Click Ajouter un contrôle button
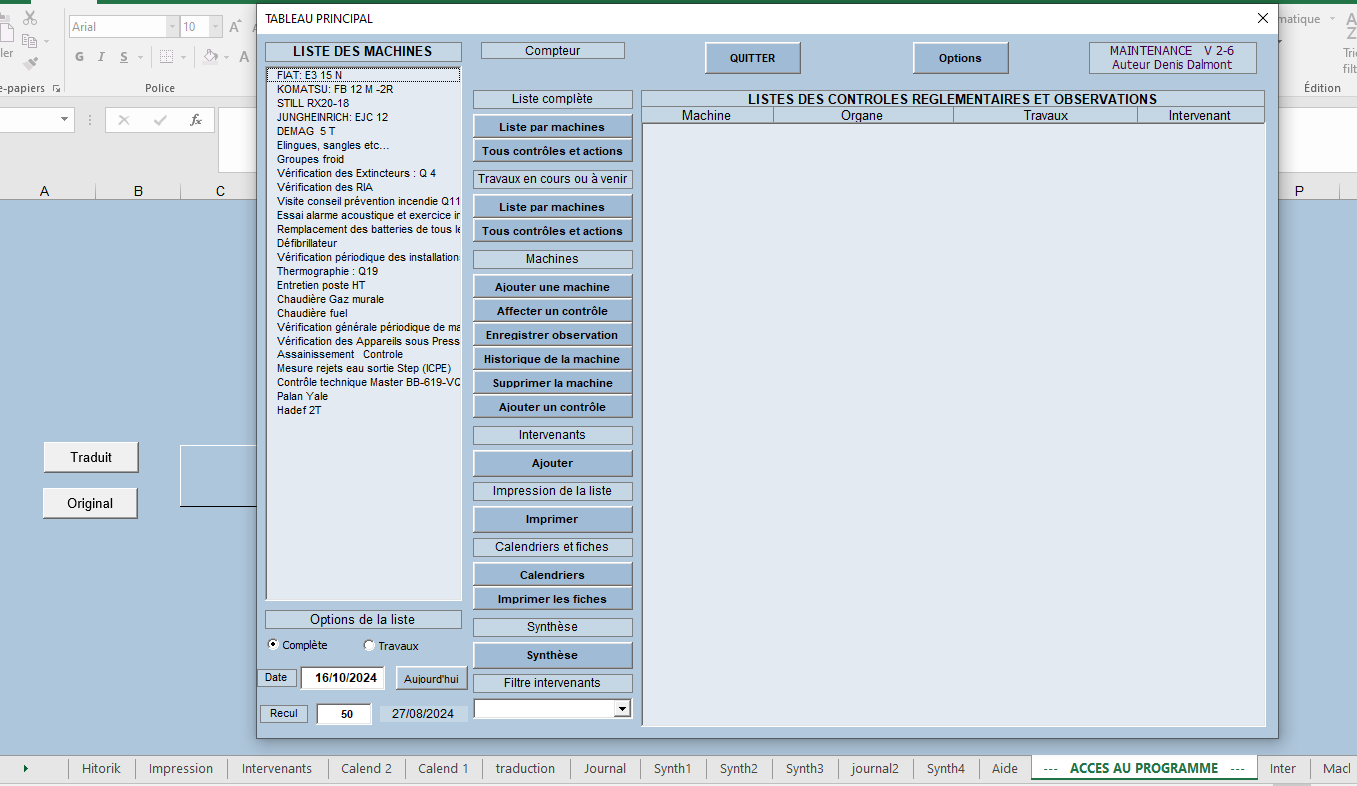This screenshot has height=786, width=1357. pos(553,407)
